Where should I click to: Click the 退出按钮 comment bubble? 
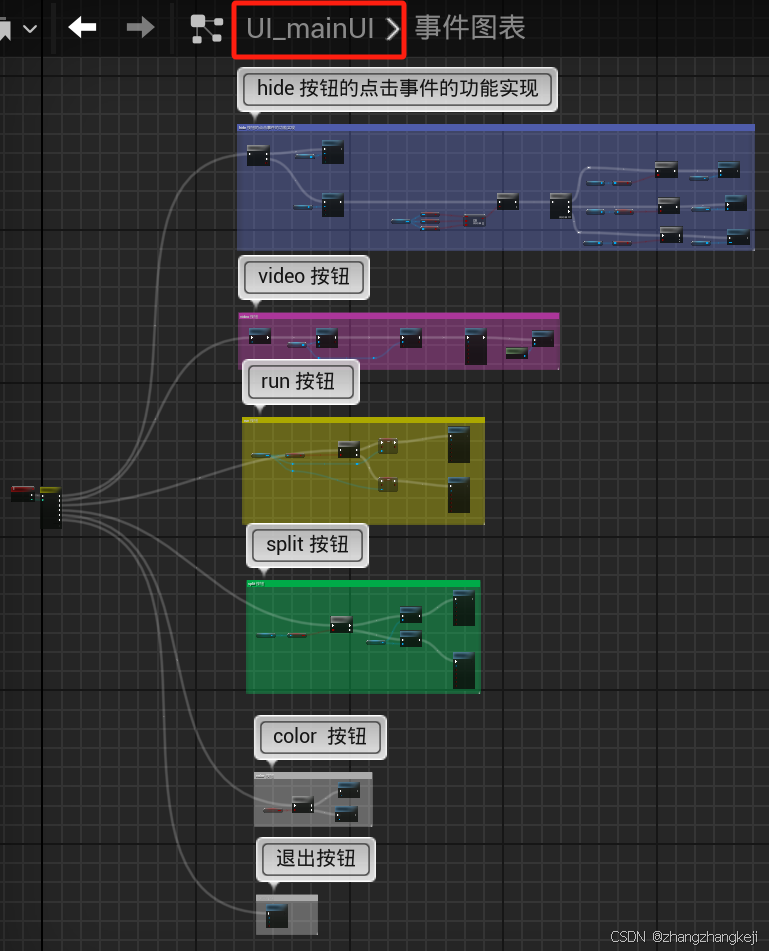(x=316, y=859)
